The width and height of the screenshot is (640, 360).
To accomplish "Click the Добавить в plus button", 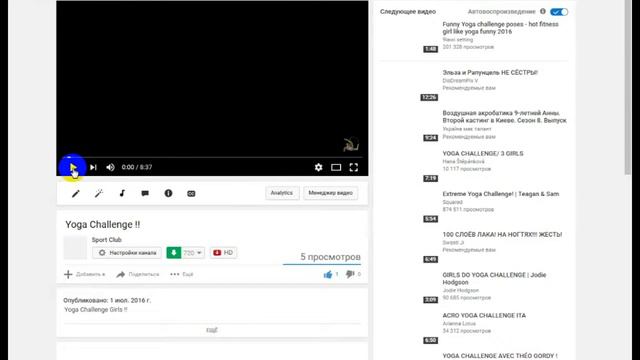I will [x=84, y=274].
